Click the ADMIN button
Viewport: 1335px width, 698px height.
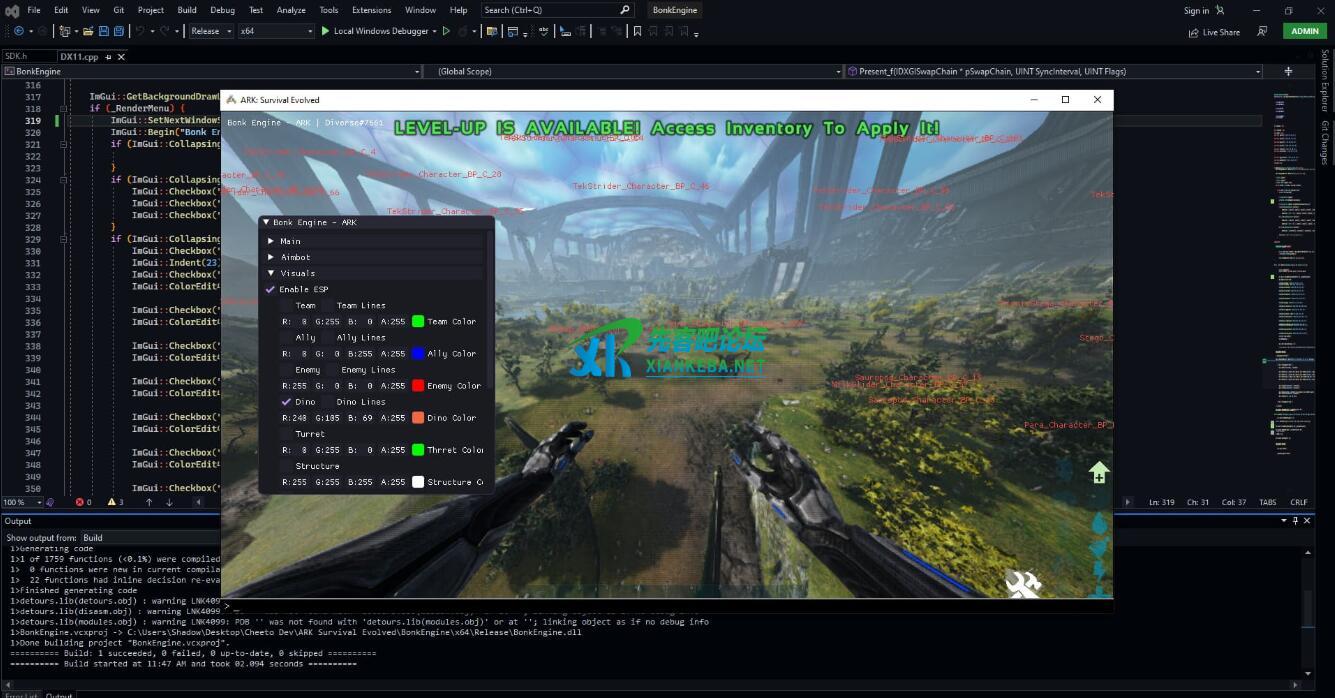(1304, 31)
